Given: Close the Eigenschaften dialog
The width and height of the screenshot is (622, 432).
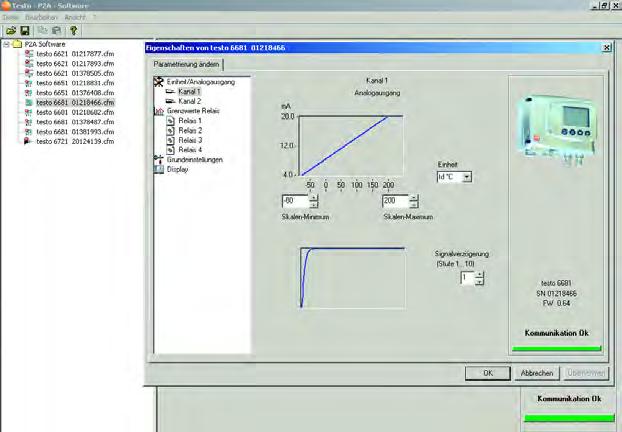Looking at the screenshot, I should pos(607,48).
